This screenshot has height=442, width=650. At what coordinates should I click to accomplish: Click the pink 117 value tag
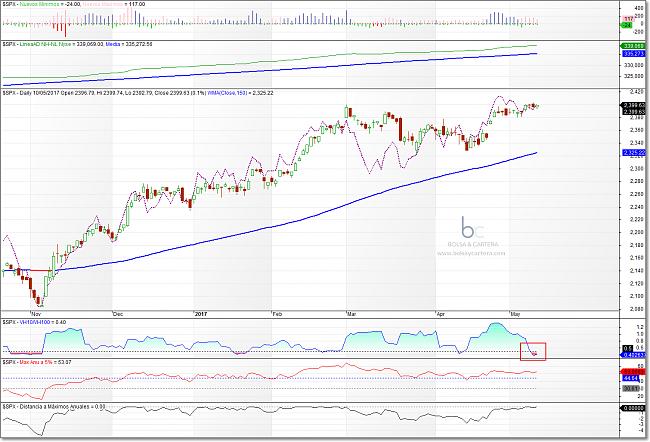tap(628, 19)
